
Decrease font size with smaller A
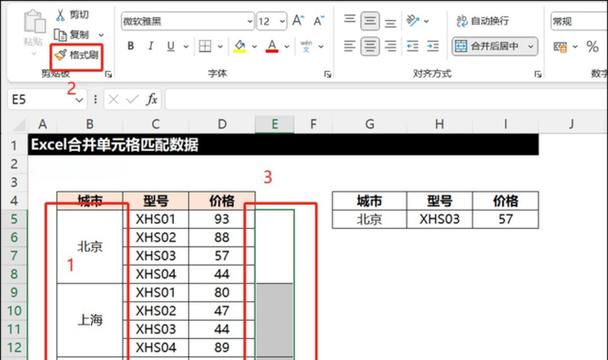click(318, 21)
